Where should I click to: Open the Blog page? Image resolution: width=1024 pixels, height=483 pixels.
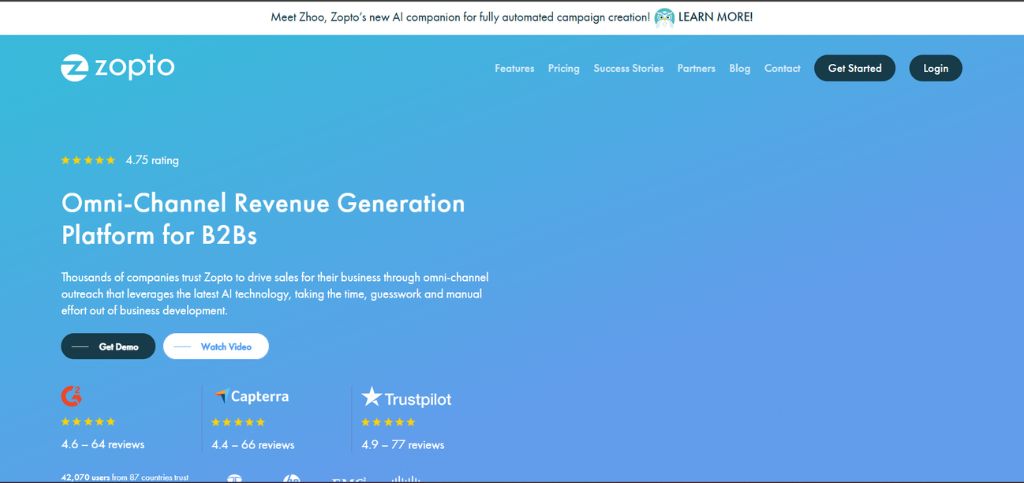coord(740,68)
